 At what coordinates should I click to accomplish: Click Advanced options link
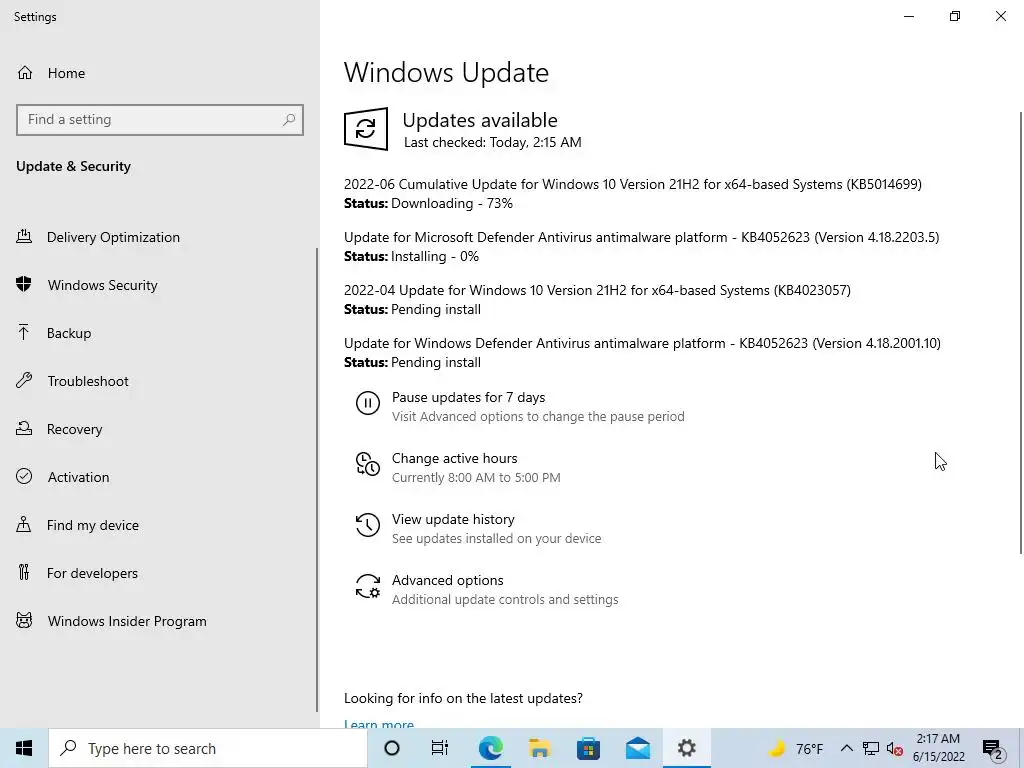click(x=447, y=580)
